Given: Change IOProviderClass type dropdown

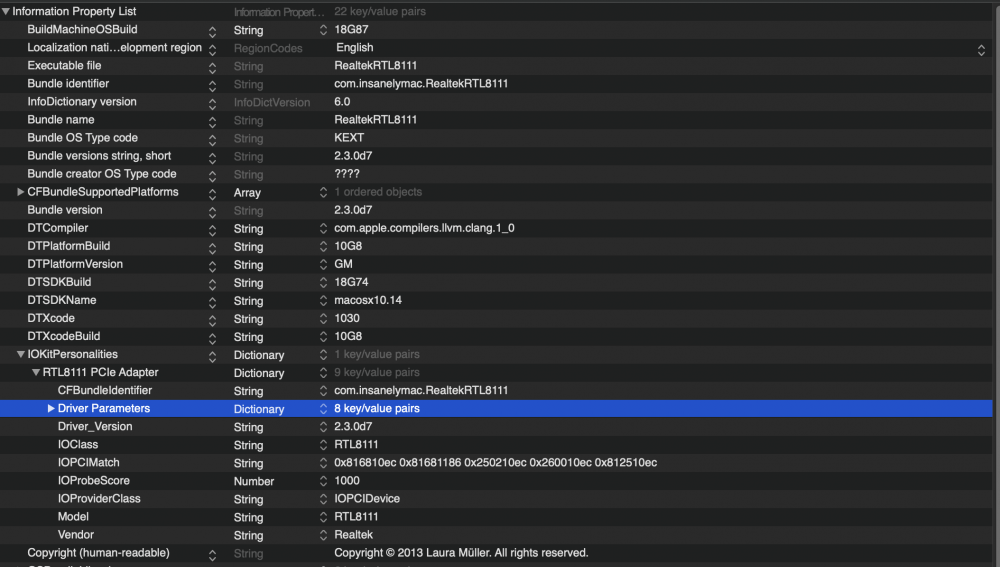Looking at the screenshot, I should [x=323, y=499].
